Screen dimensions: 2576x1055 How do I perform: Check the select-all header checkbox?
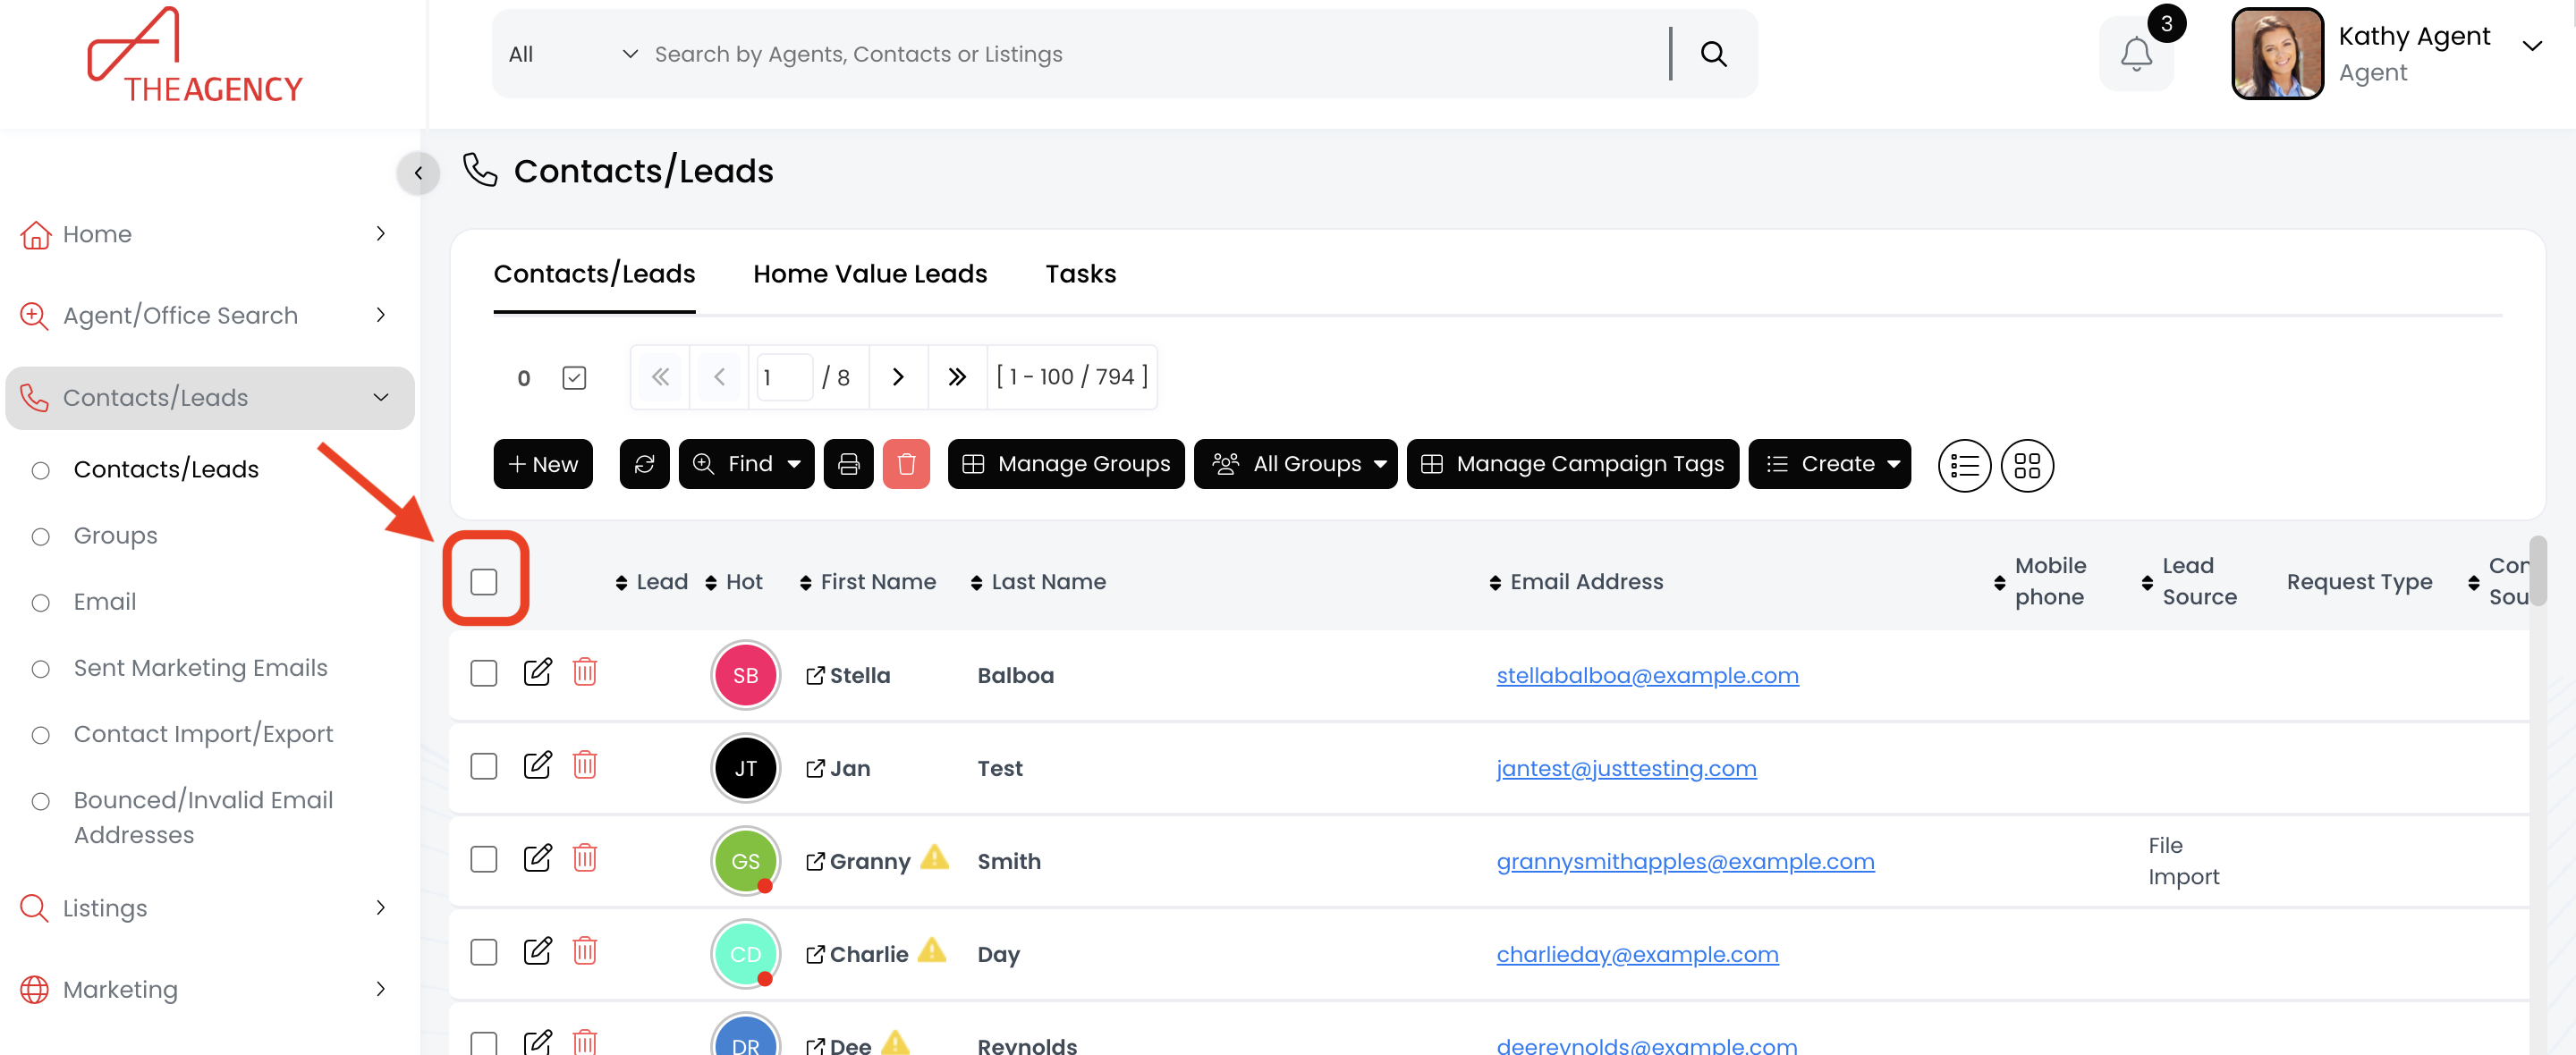[x=484, y=581]
